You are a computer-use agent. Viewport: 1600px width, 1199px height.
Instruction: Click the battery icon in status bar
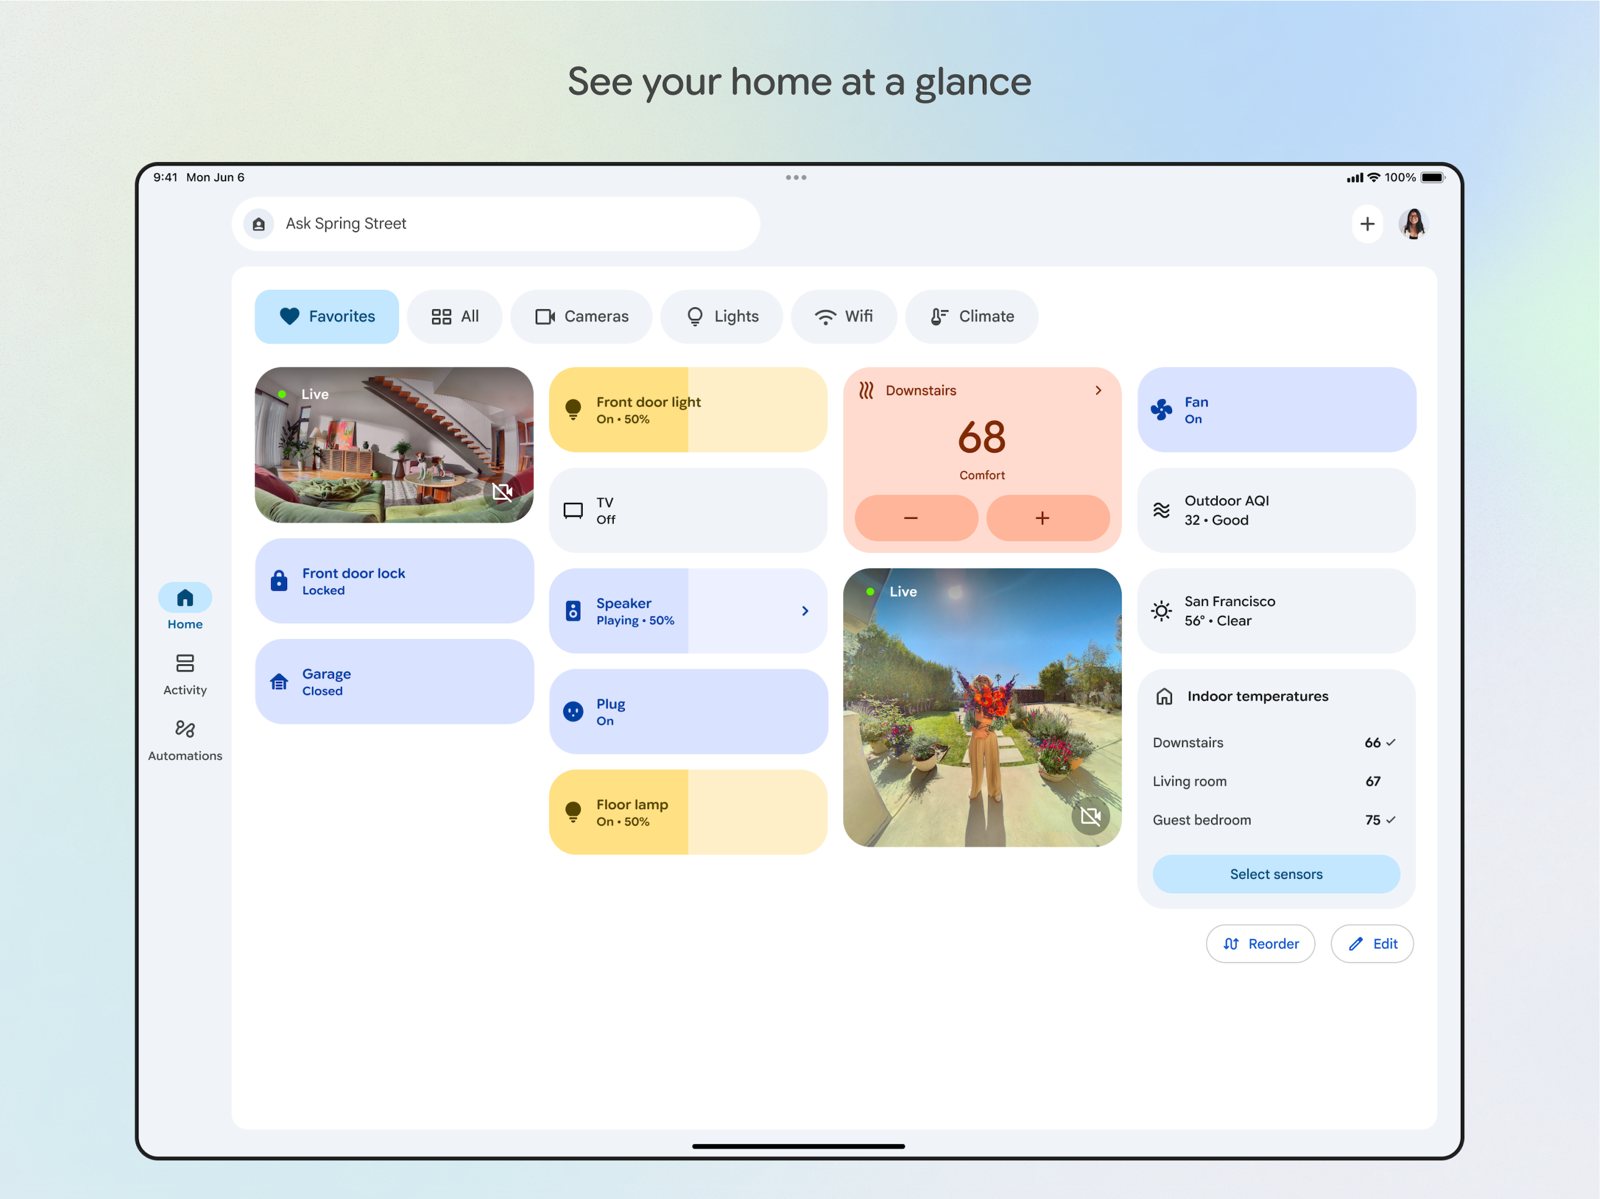coord(1433,177)
